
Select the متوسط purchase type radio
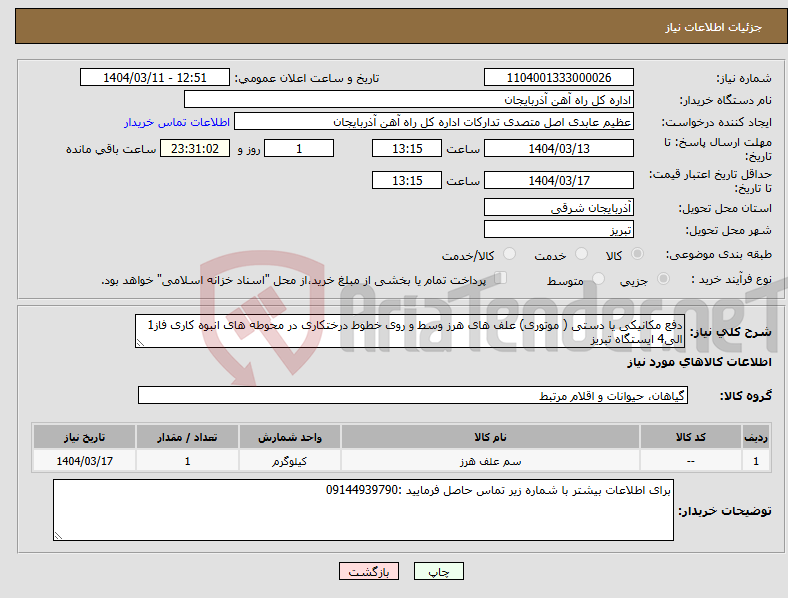pos(598,278)
